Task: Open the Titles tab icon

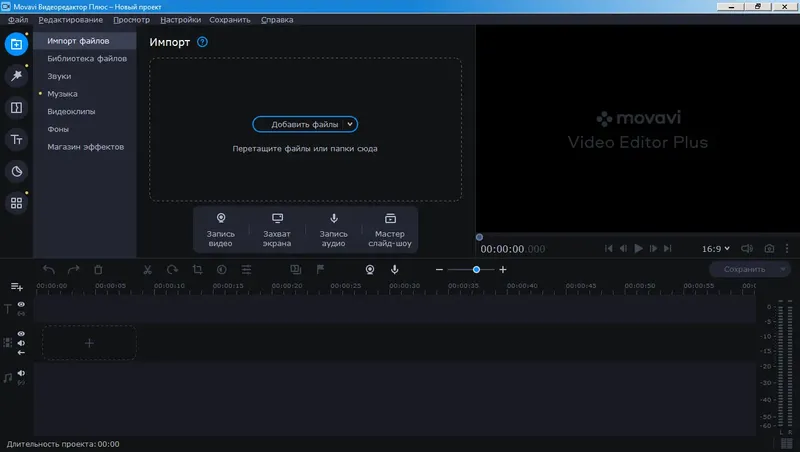Action: [16, 139]
